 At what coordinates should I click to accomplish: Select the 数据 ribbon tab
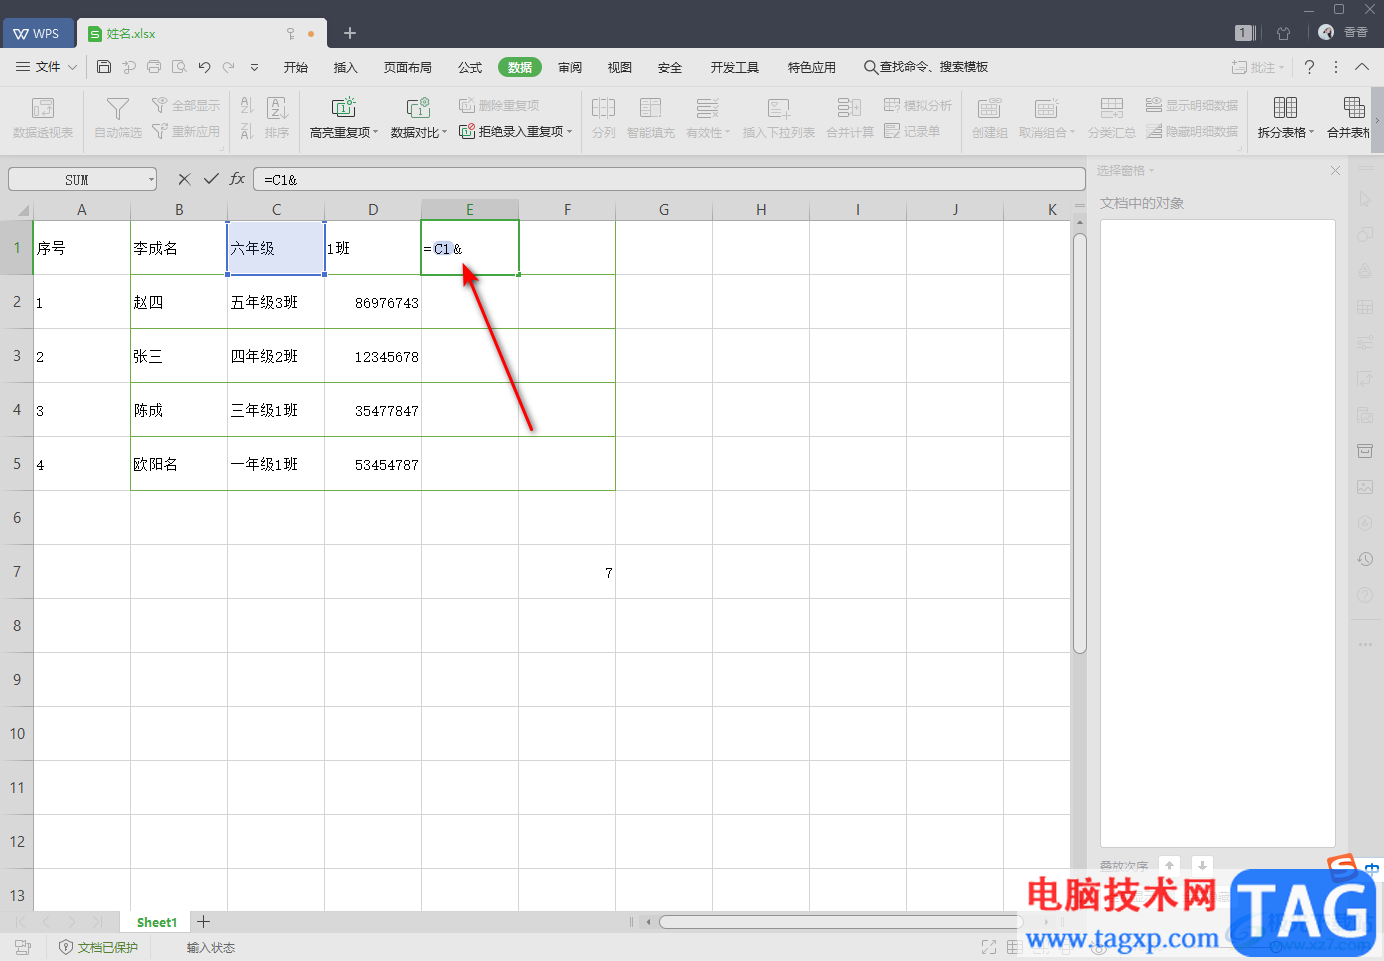(520, 67)
